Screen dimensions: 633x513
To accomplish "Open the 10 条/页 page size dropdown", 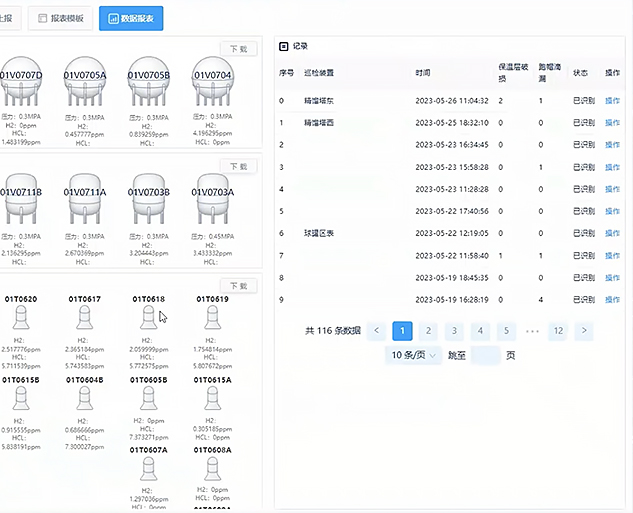I will (416, 355).
